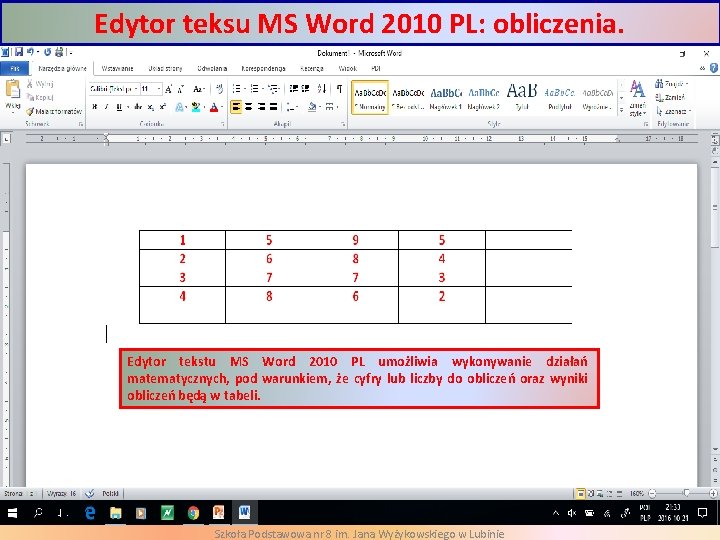Click the multilevel list icon
The width and height of the screenshot is (720, 540).
273,89
